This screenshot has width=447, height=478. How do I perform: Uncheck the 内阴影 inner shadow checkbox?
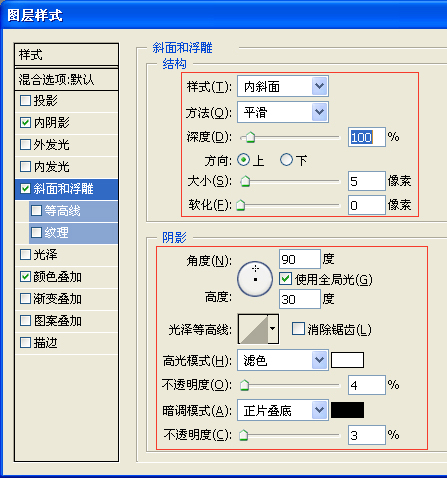pyautogui.click(x=25, y=122)
